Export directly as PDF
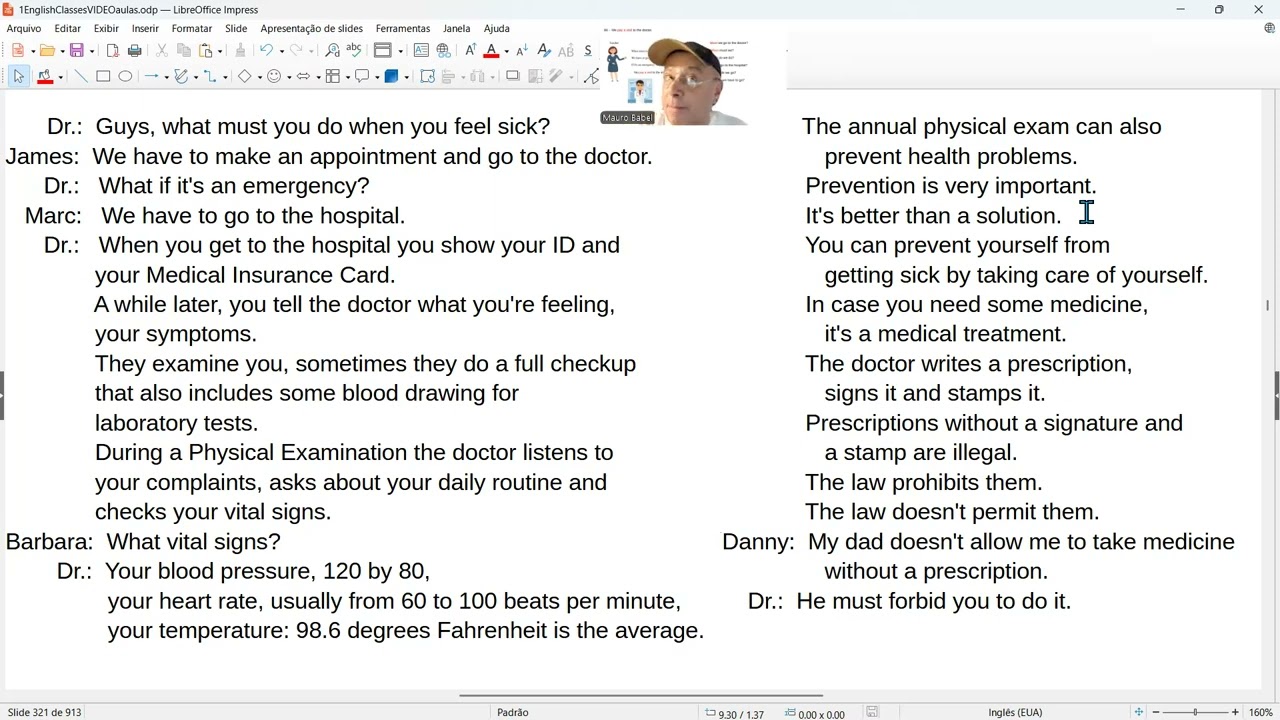The width and height of the screenshot is (1280, 720). (113, 50)
